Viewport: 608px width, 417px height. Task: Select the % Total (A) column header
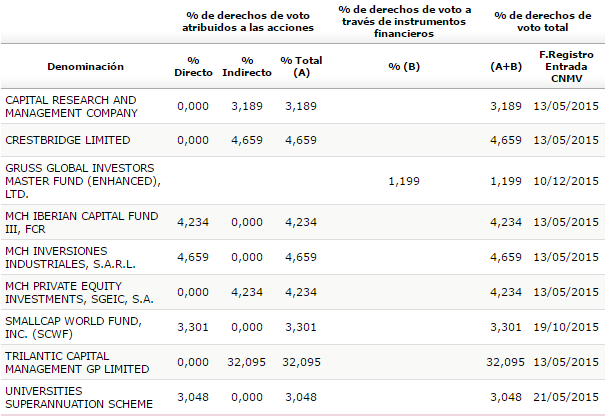click(x=301, y=67)
